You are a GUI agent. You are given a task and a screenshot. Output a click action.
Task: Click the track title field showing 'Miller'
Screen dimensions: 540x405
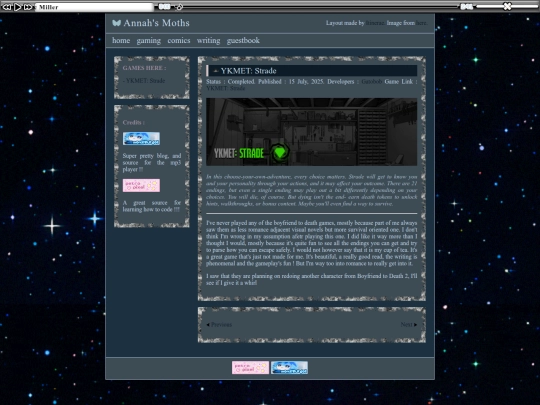point(94,7)
